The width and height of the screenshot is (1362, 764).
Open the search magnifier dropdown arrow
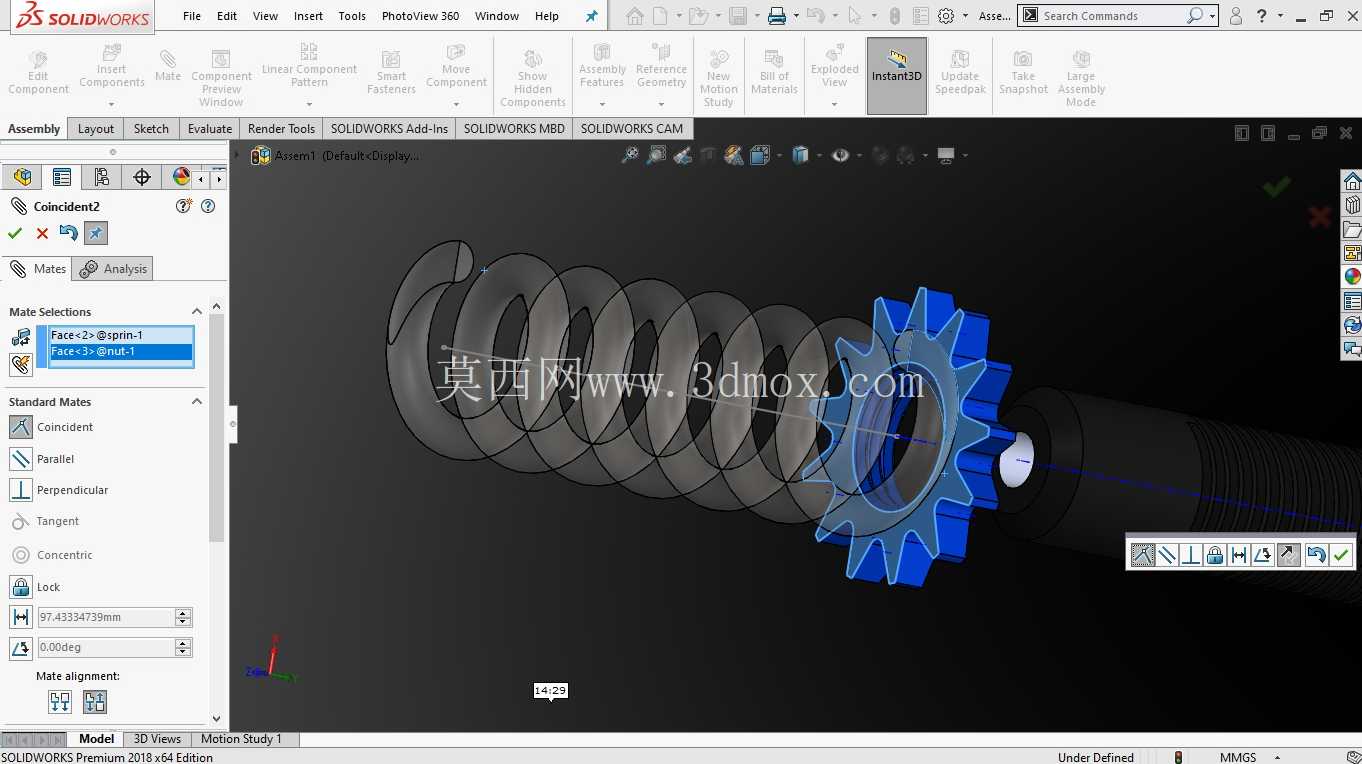click(1213, 16)
